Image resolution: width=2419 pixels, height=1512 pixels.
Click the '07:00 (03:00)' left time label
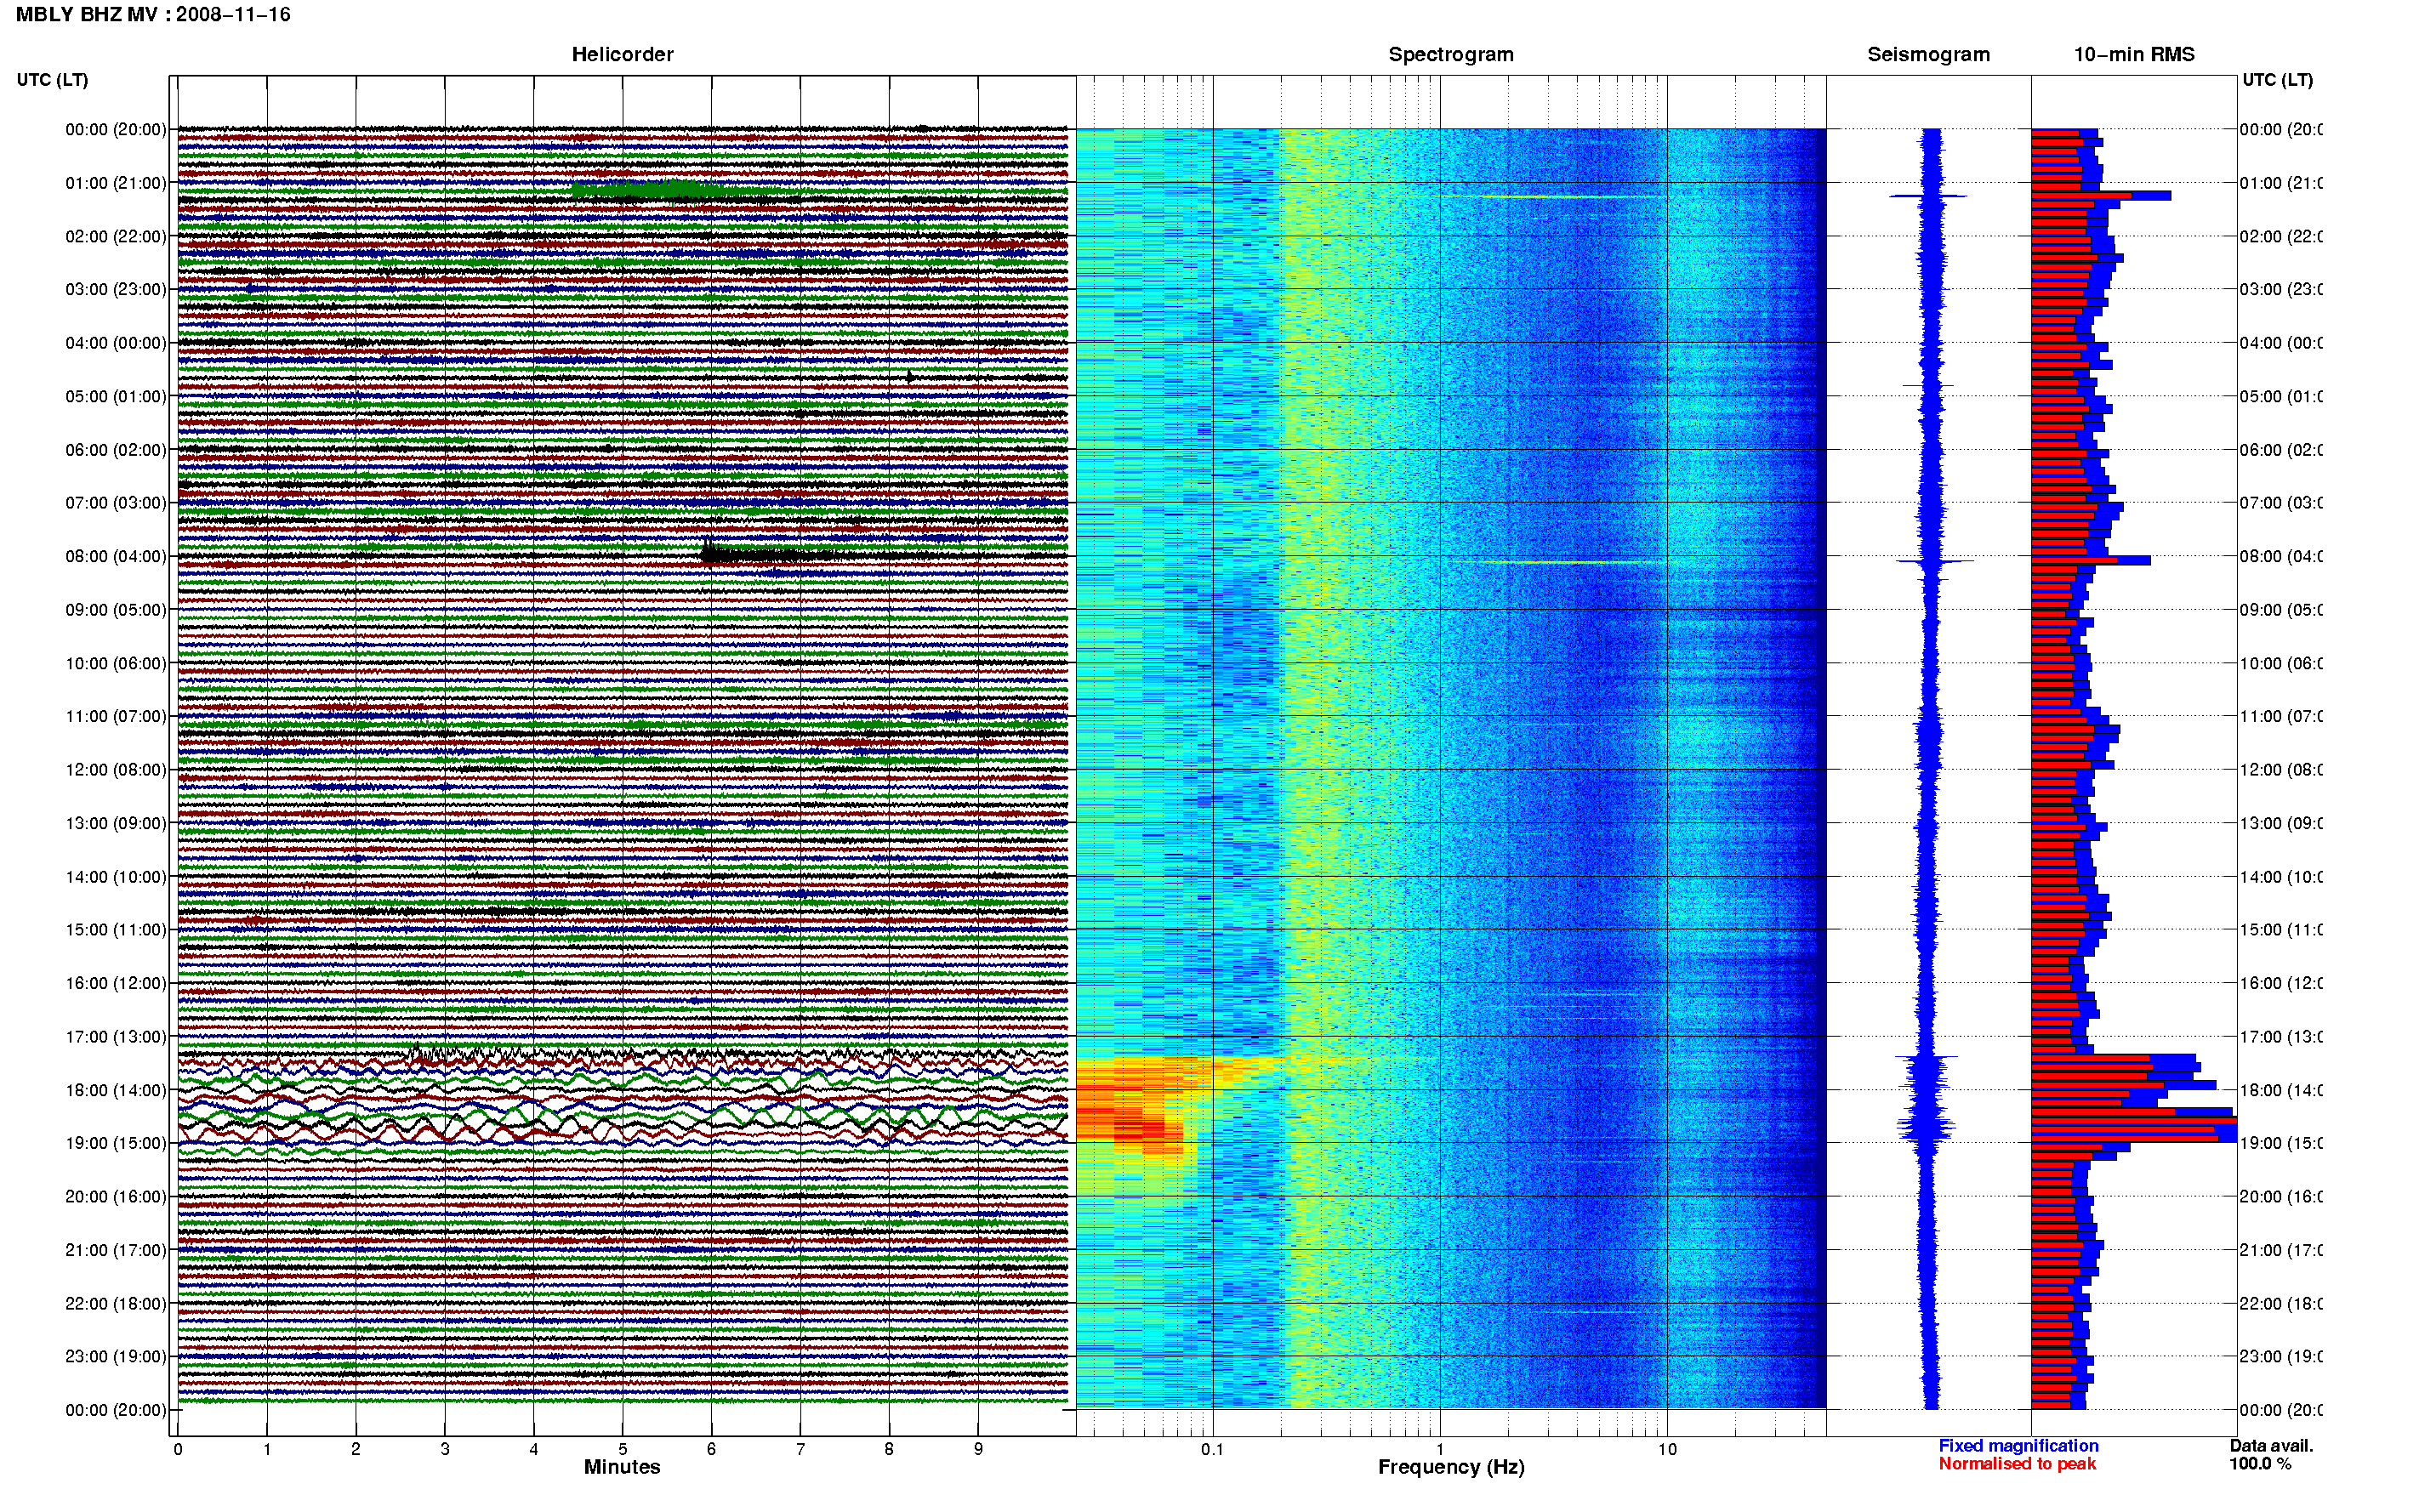click(x=116, y=503)
